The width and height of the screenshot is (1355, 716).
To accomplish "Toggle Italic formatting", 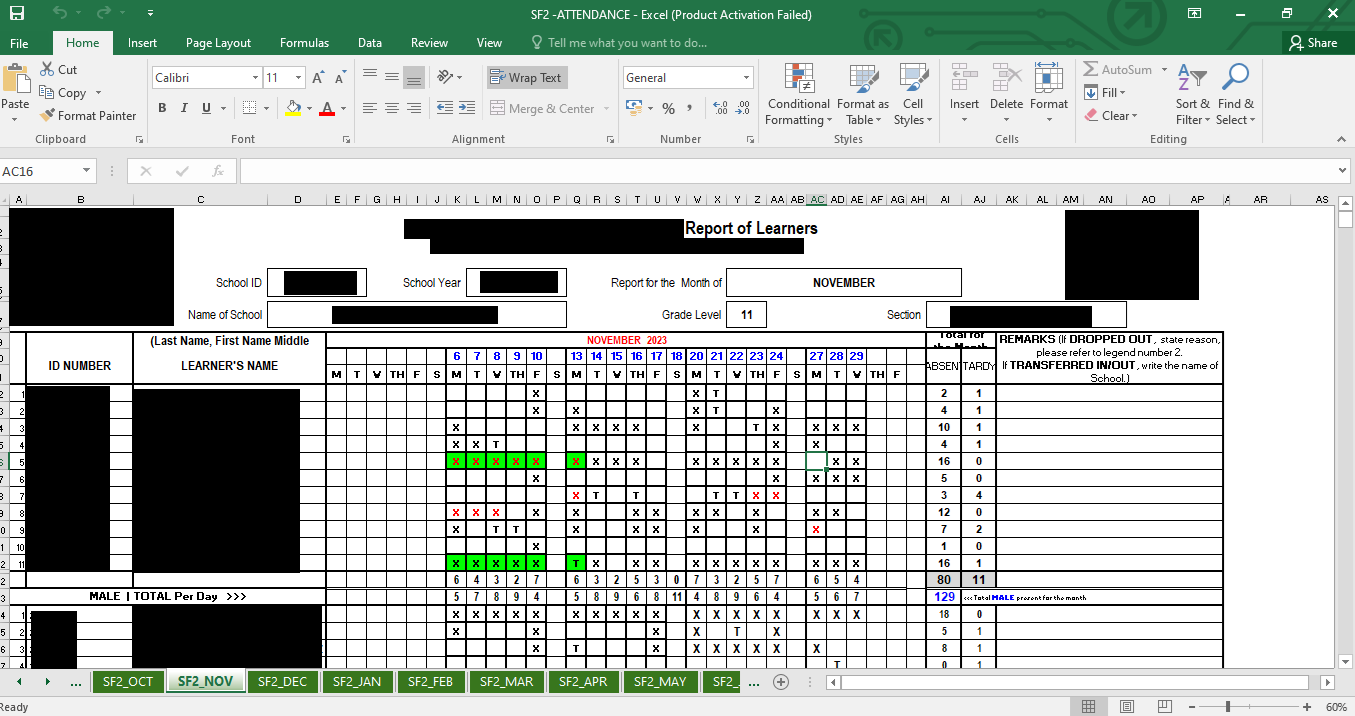I will [184, 108].
